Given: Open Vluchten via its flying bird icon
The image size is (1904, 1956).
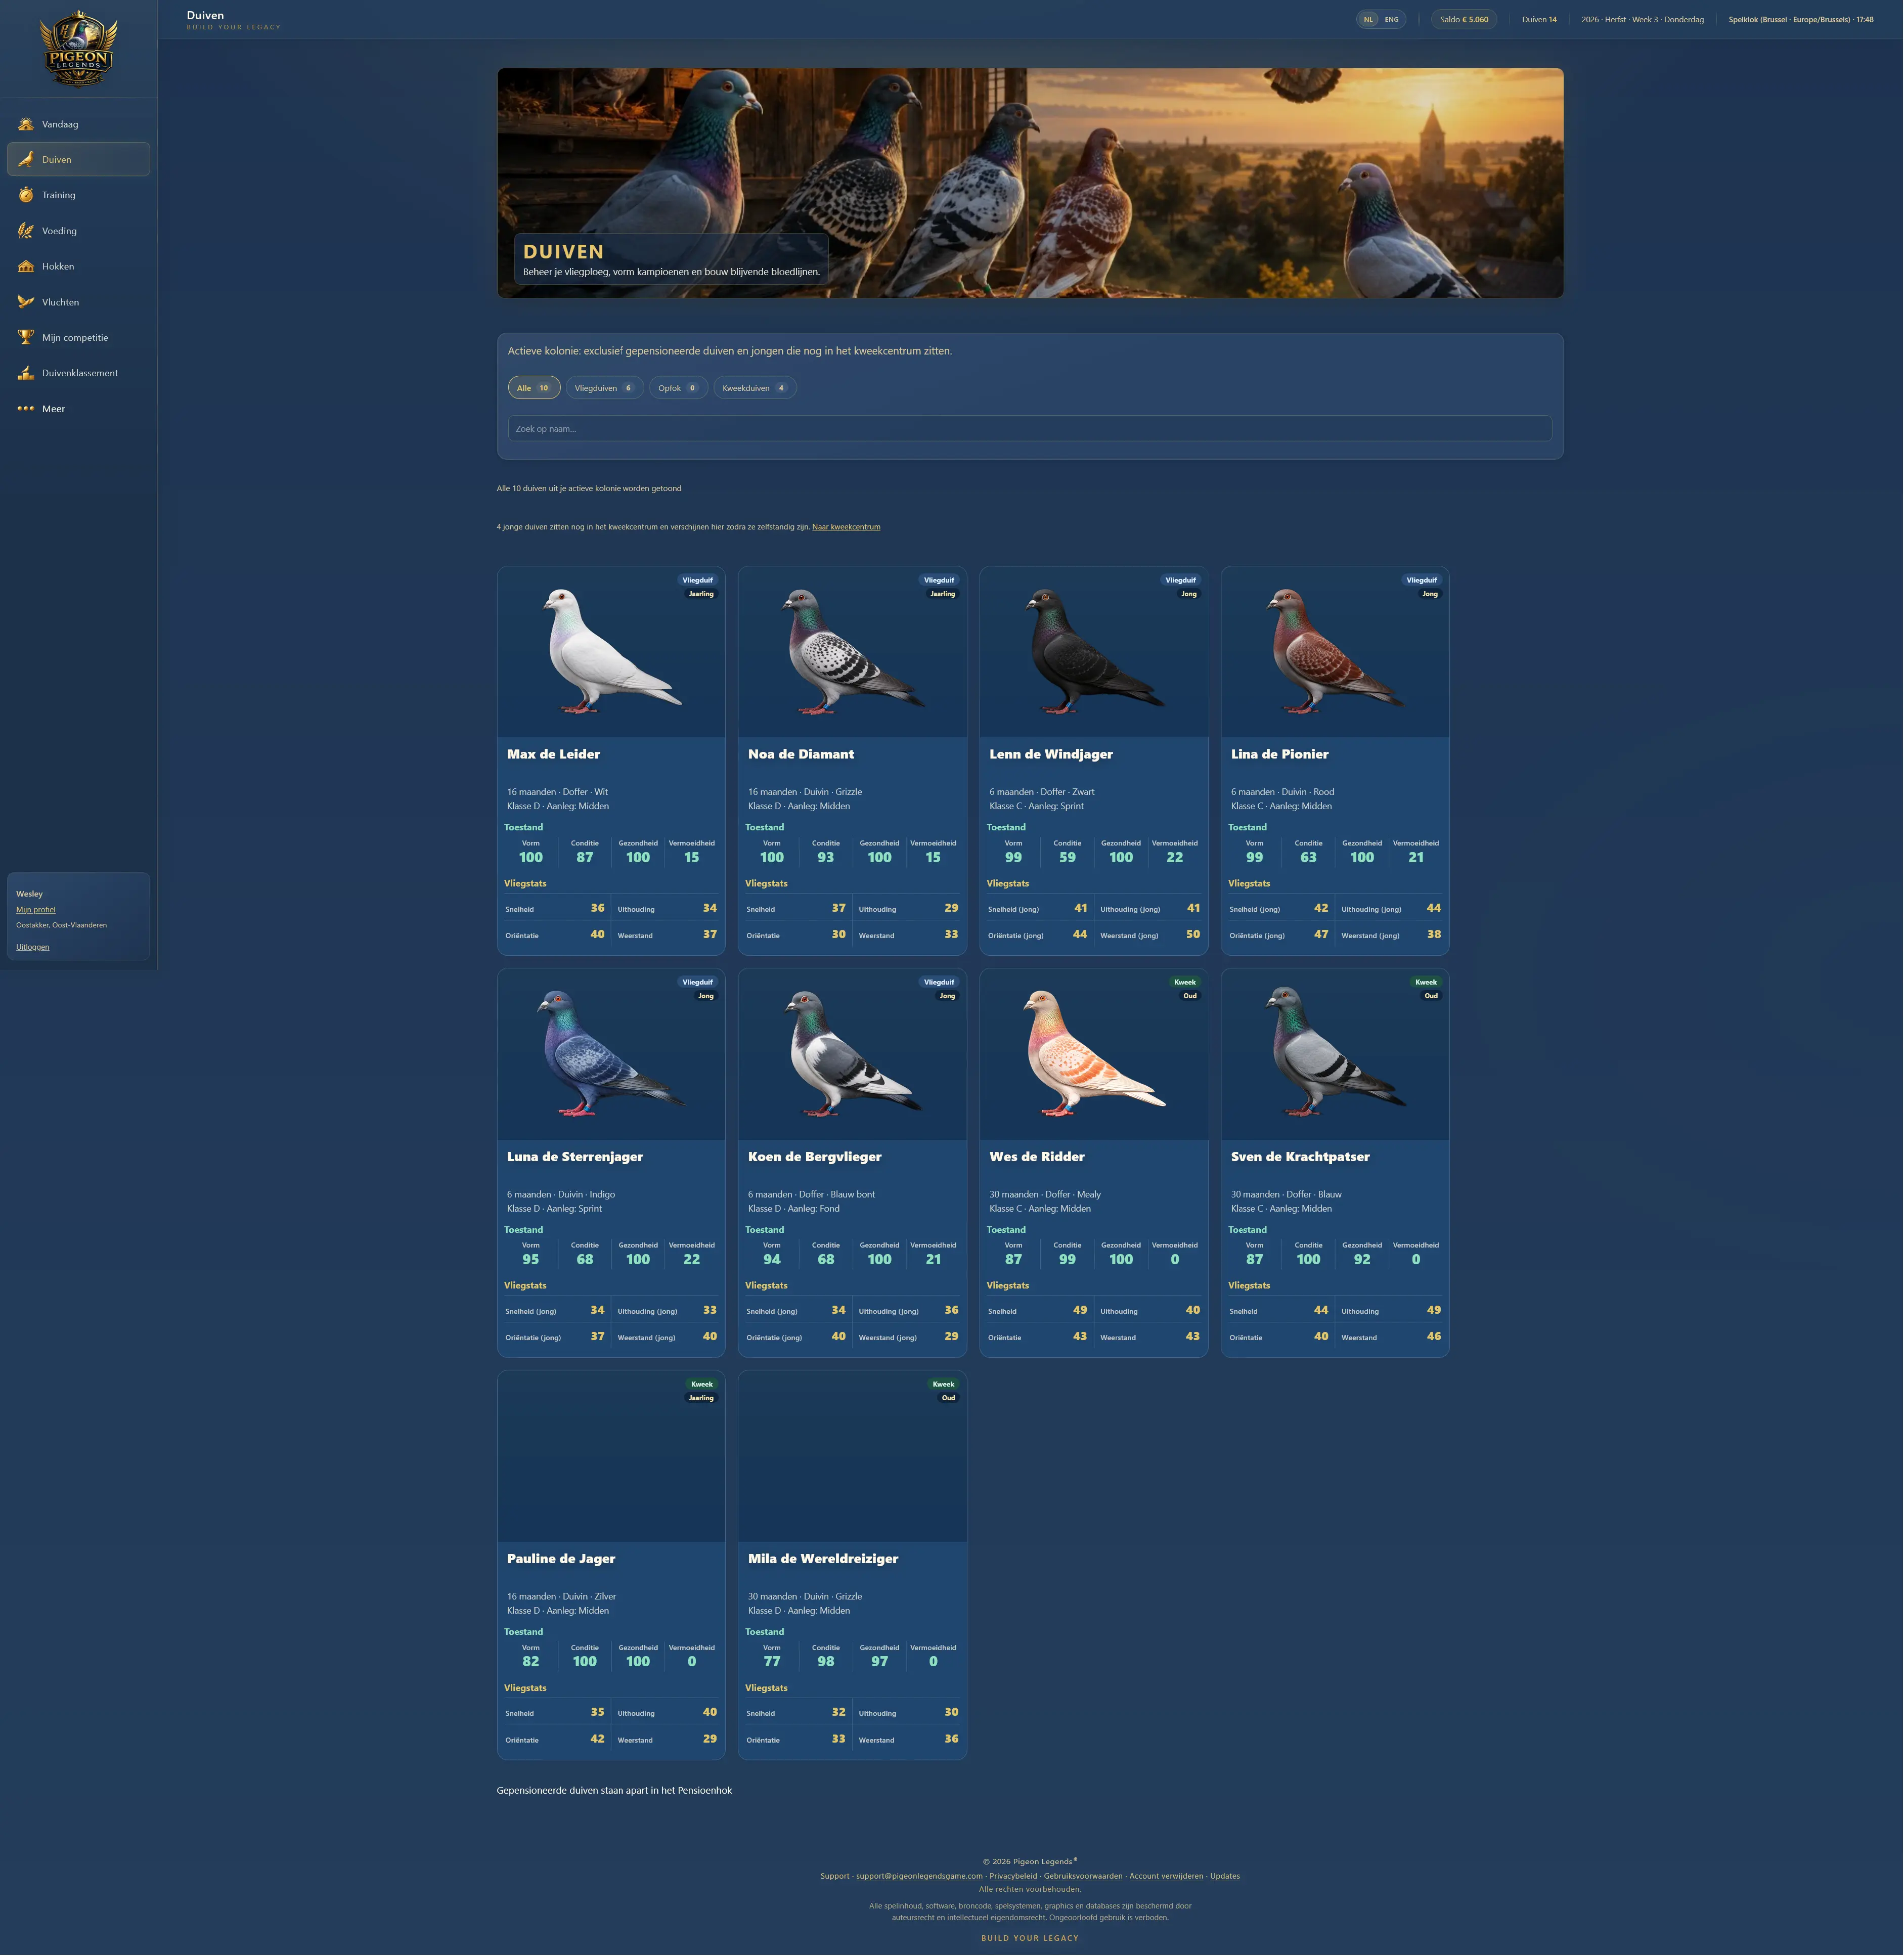Looking at the screenshot, I should point(26,302).
